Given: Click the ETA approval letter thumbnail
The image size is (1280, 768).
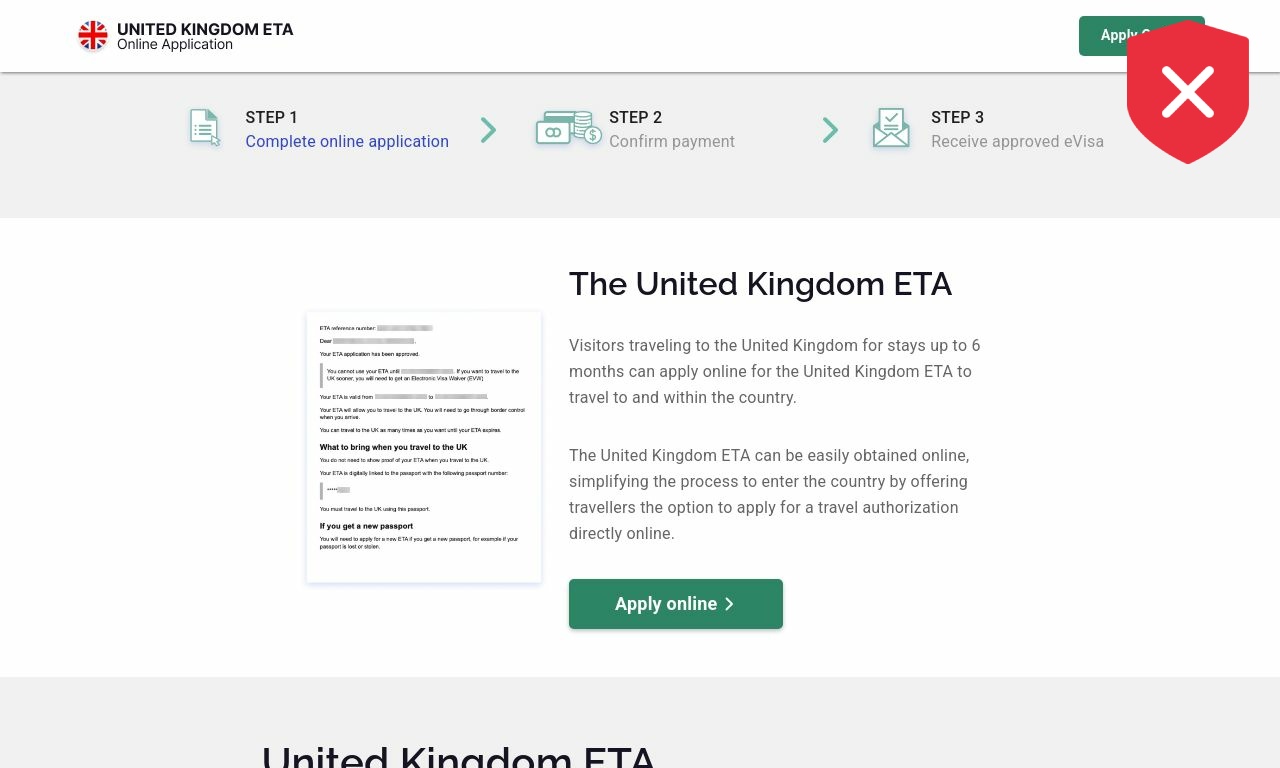Looking at the screenshot, I should pyautogui.click(x=424, y=447).
